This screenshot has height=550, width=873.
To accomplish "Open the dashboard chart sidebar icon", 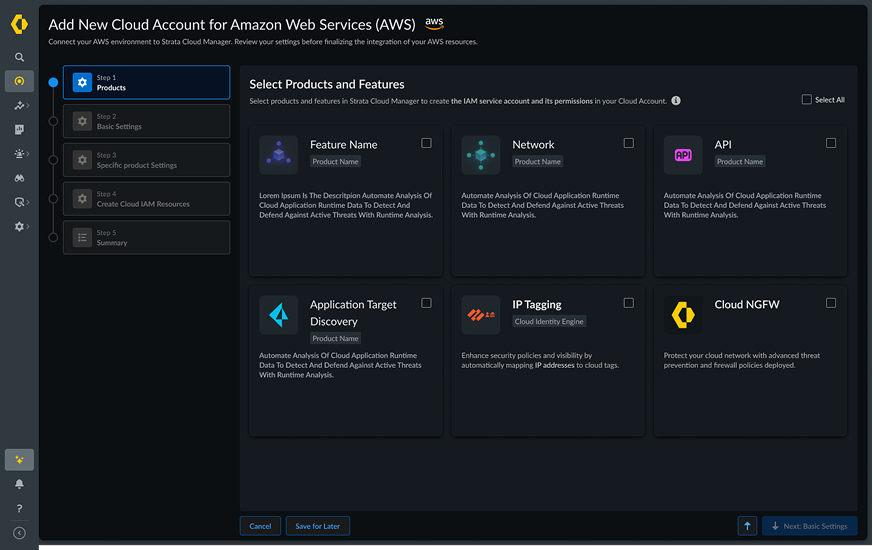I will pyautogui.click(x=19, y=130).
